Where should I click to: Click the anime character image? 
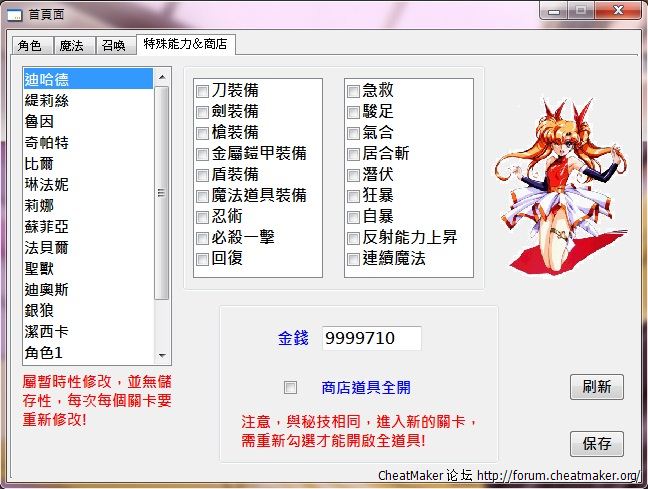[554, 186]
